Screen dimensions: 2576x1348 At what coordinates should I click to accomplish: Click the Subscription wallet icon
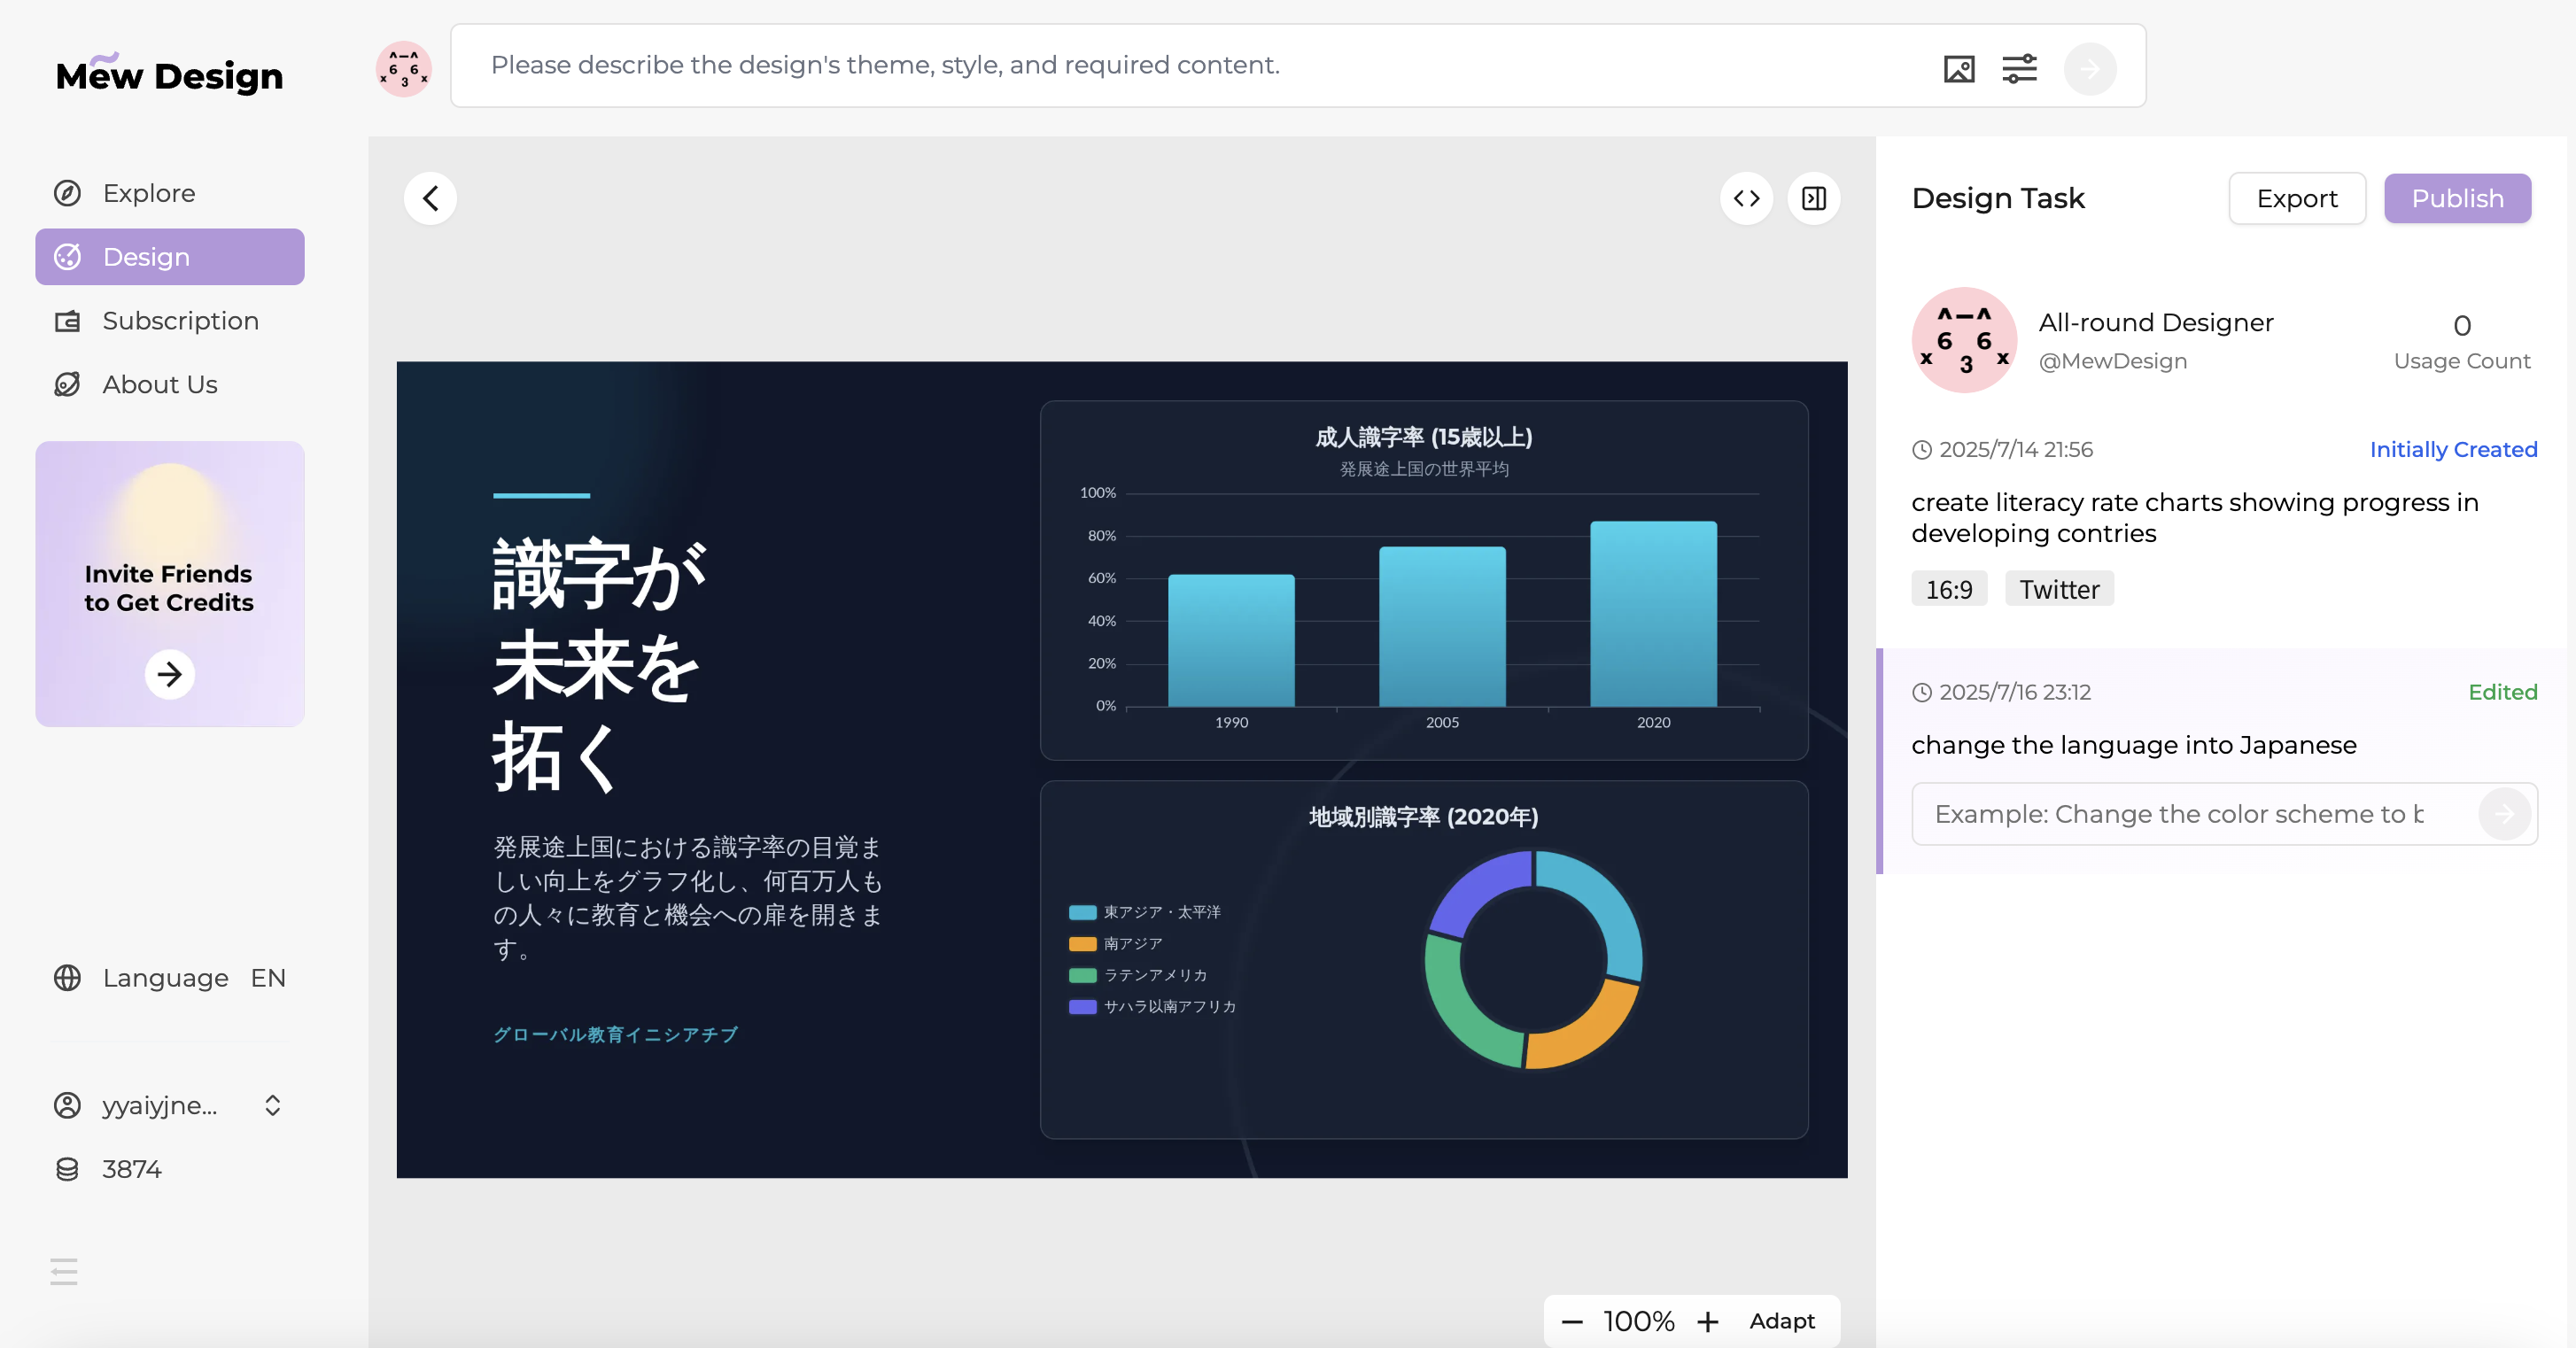tap(67, 321)
